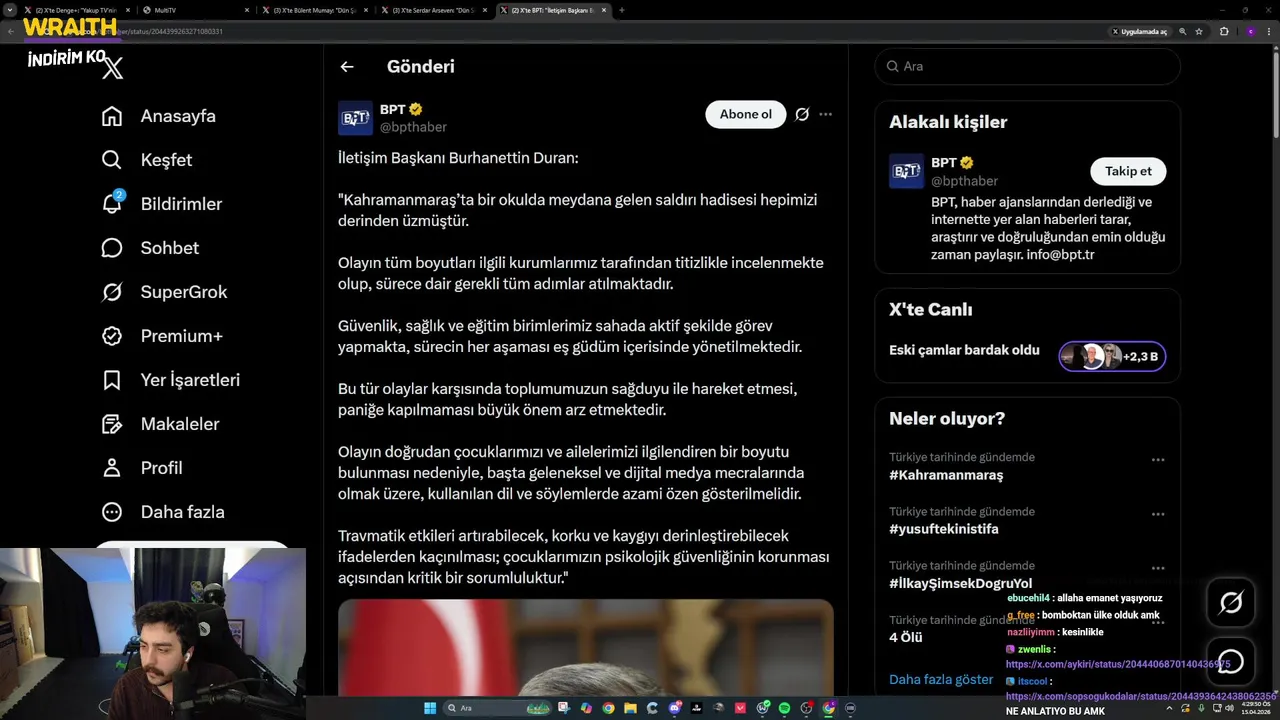This screenshot has width=1280, height=720.
Task: Open more options for #Kahramanmaraş trend
Action: tap(1158, 460)
